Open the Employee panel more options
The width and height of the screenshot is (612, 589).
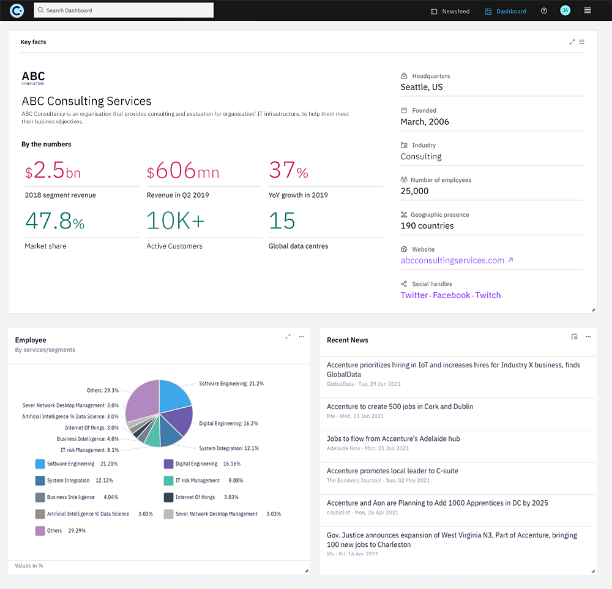click(x=301, y=336)
